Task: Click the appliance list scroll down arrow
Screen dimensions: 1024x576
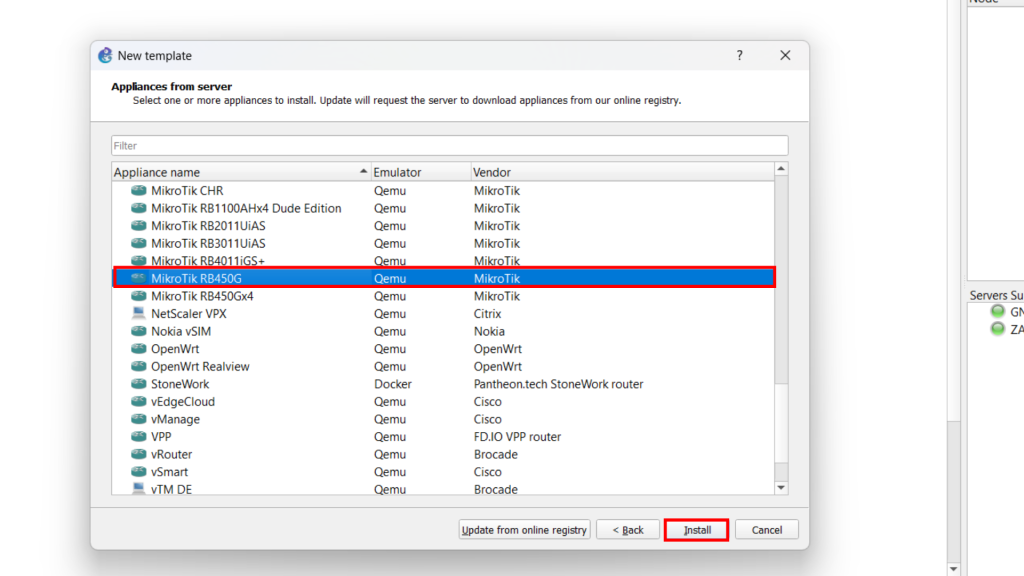Action: [782, 488]
